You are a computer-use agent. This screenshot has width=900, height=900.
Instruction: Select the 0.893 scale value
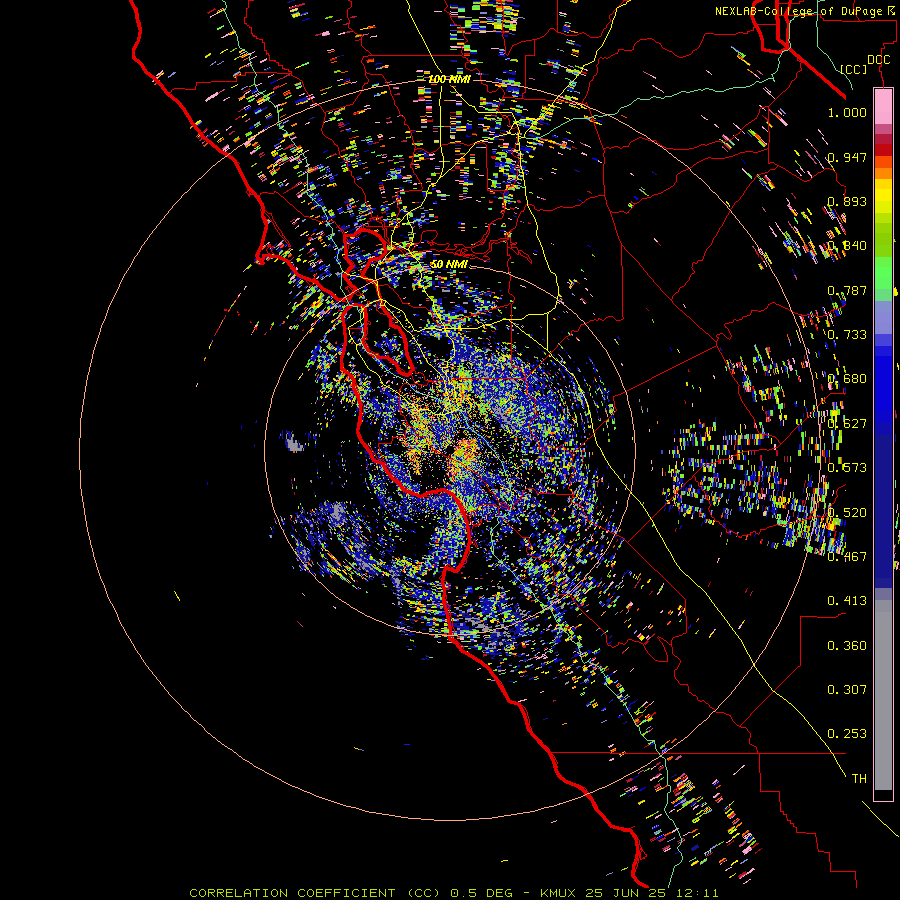click(x=847, y=201)
